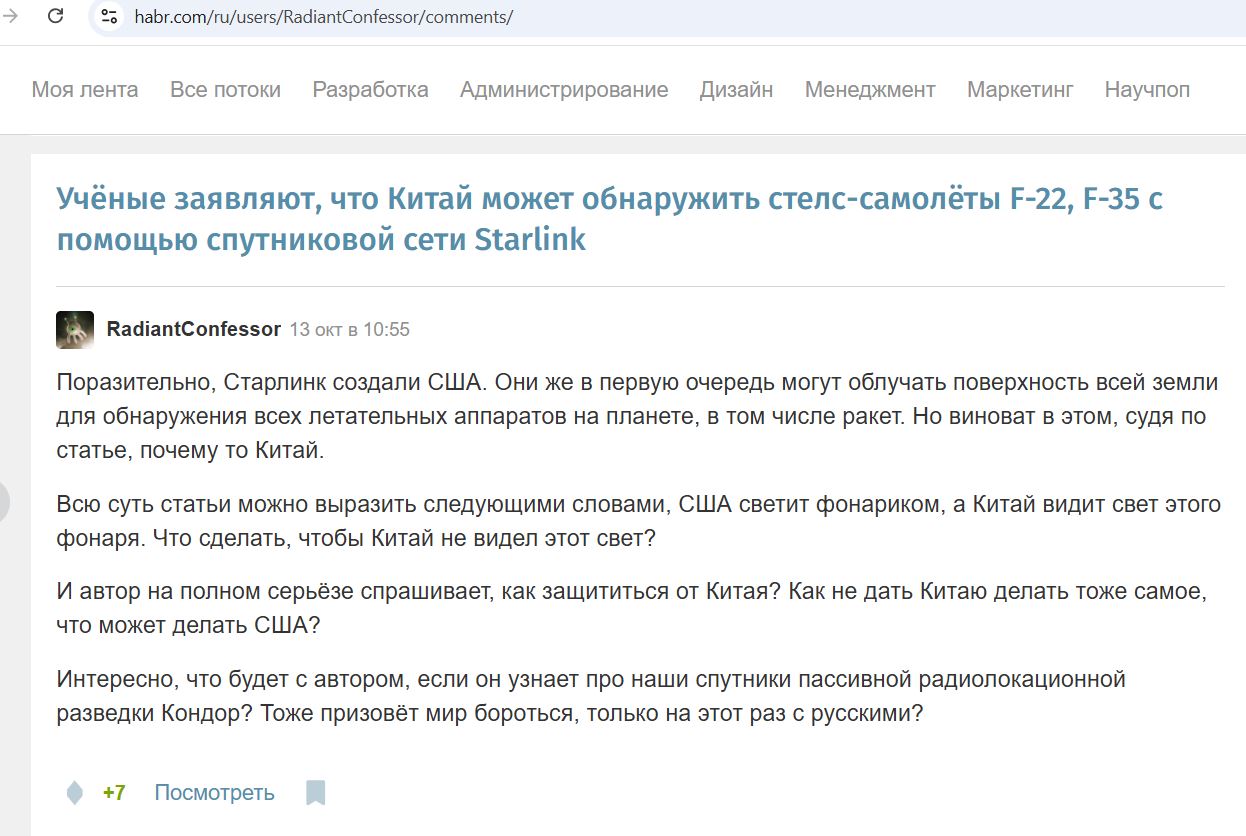Switch to Администрирование section
This screenshot has height=836, width=1246.
click(564, 89)
